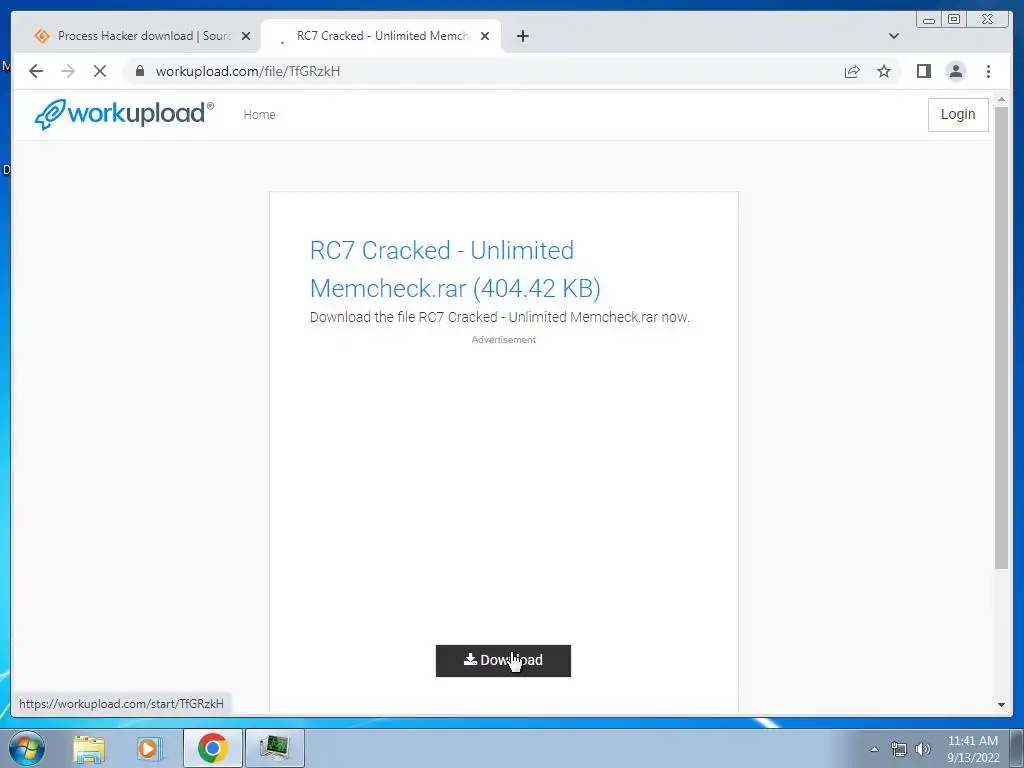Select the RC7 Cracked tab
The width and height of the screenshot is (1024, 768).
point(380,36)
